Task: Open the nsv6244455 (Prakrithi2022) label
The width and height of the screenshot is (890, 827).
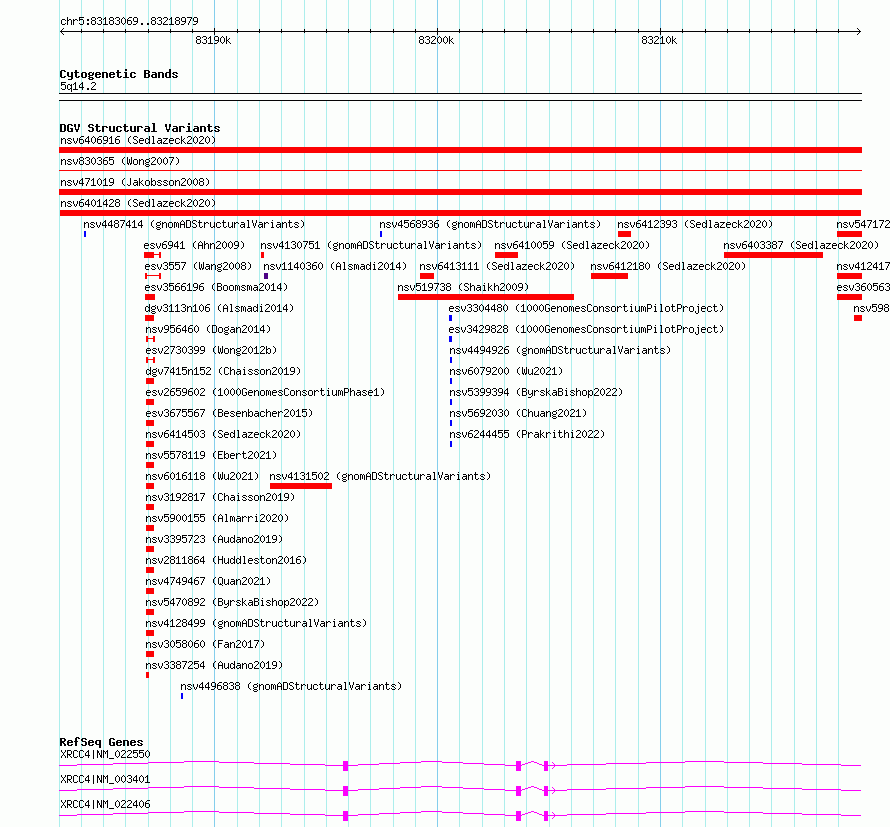Action: (x=527, y=434)
